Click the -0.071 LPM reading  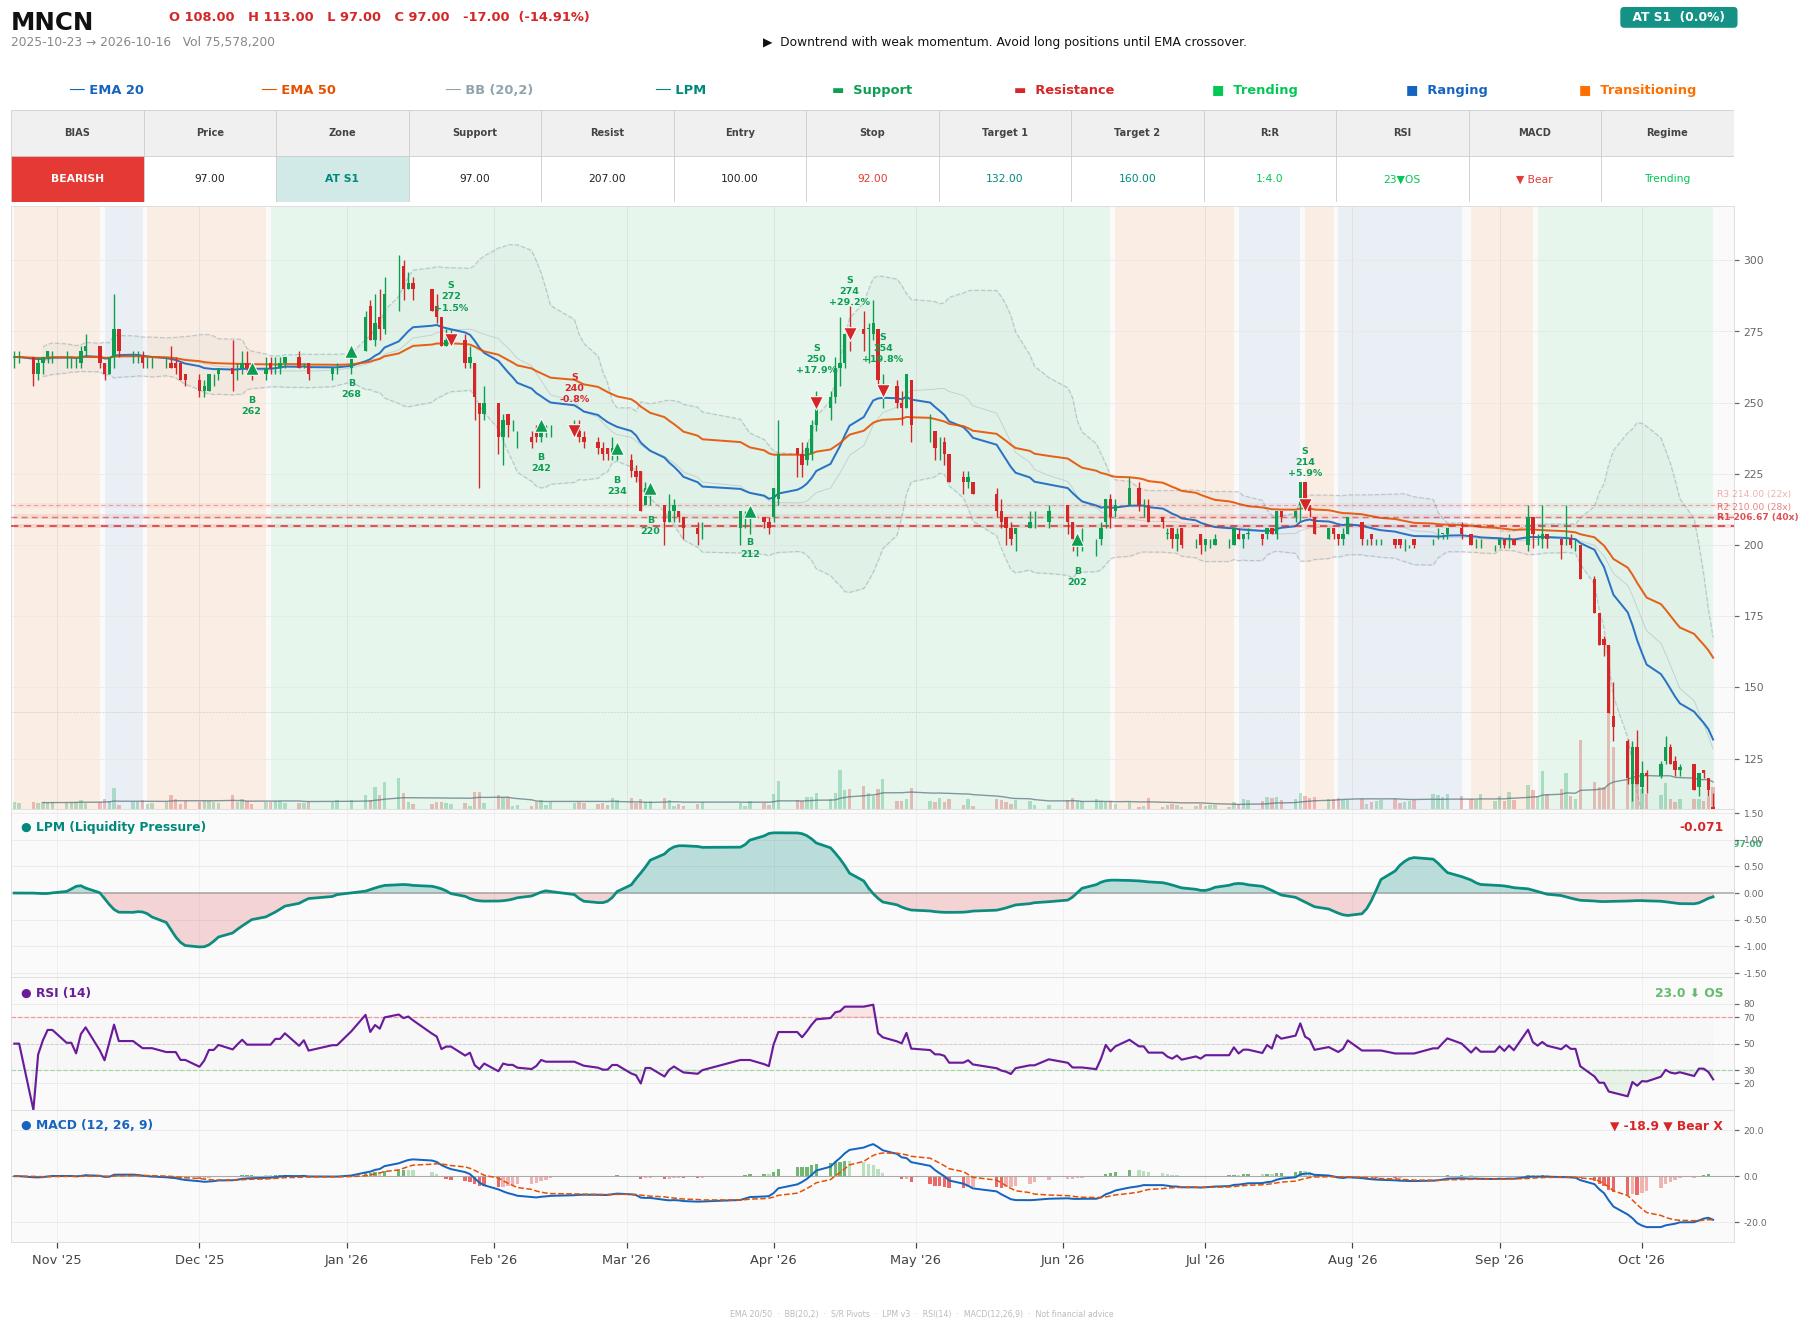point(1701,827)
